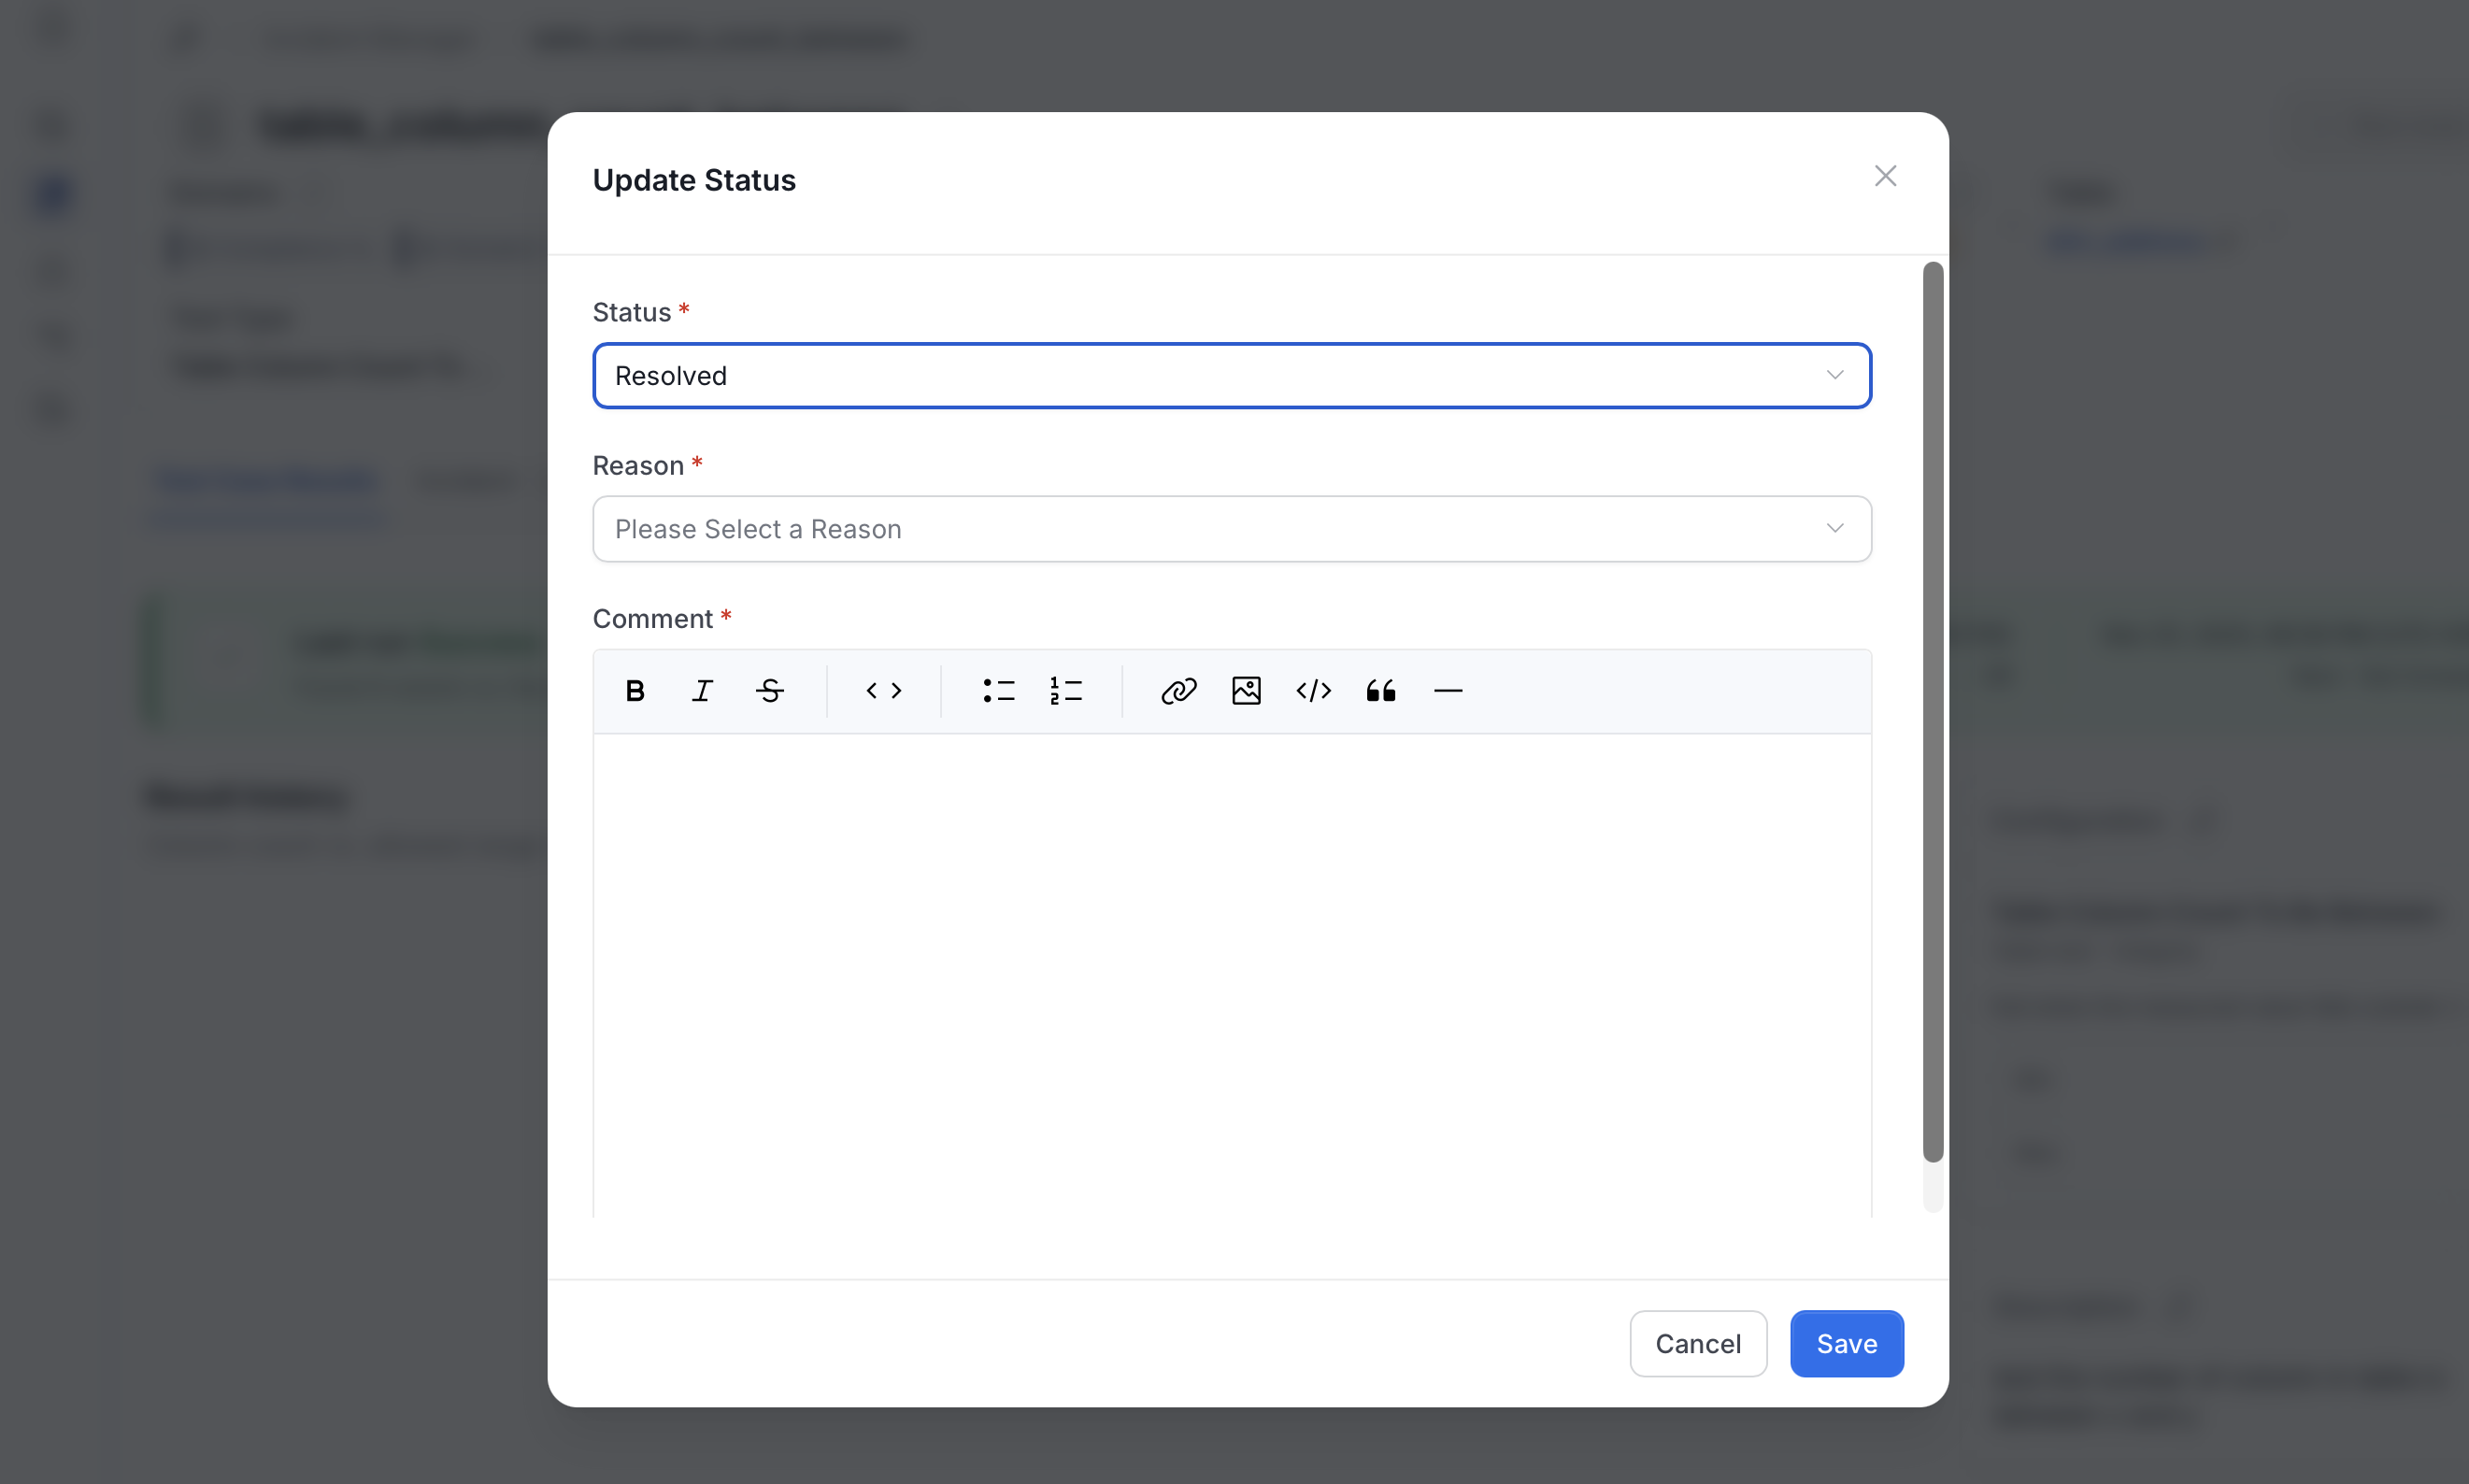Image resolution: width=2469 pixels, height=1484 pixels.
Task: Apply strikethrough formatting in comment toolbar
Action: 769,691
